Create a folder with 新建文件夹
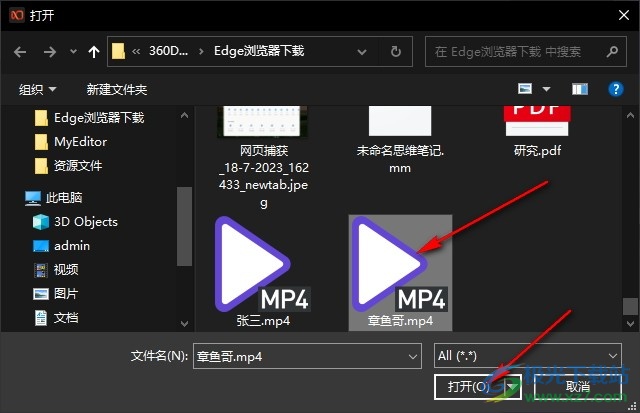 coord(116,89)
